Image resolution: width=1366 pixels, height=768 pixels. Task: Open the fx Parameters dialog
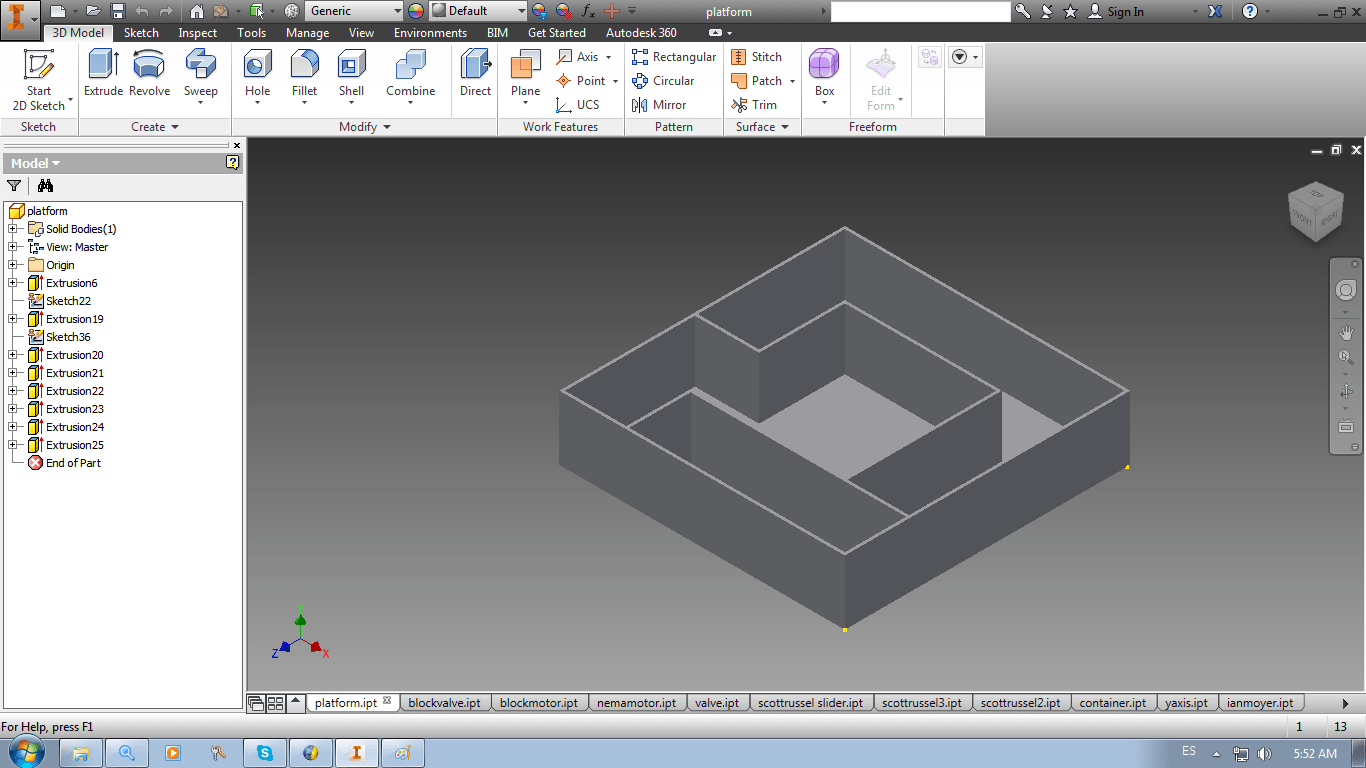click(x=588, y=11)
